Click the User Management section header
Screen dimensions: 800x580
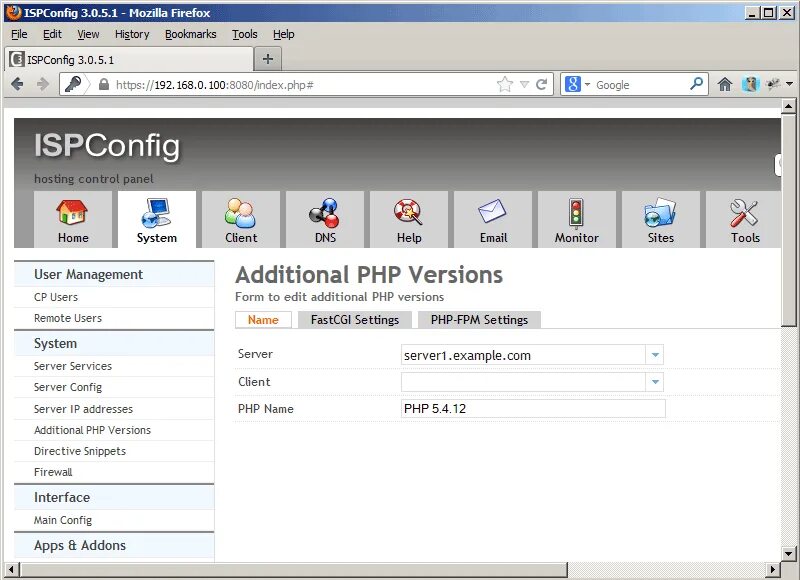click(x=114, y=274)
